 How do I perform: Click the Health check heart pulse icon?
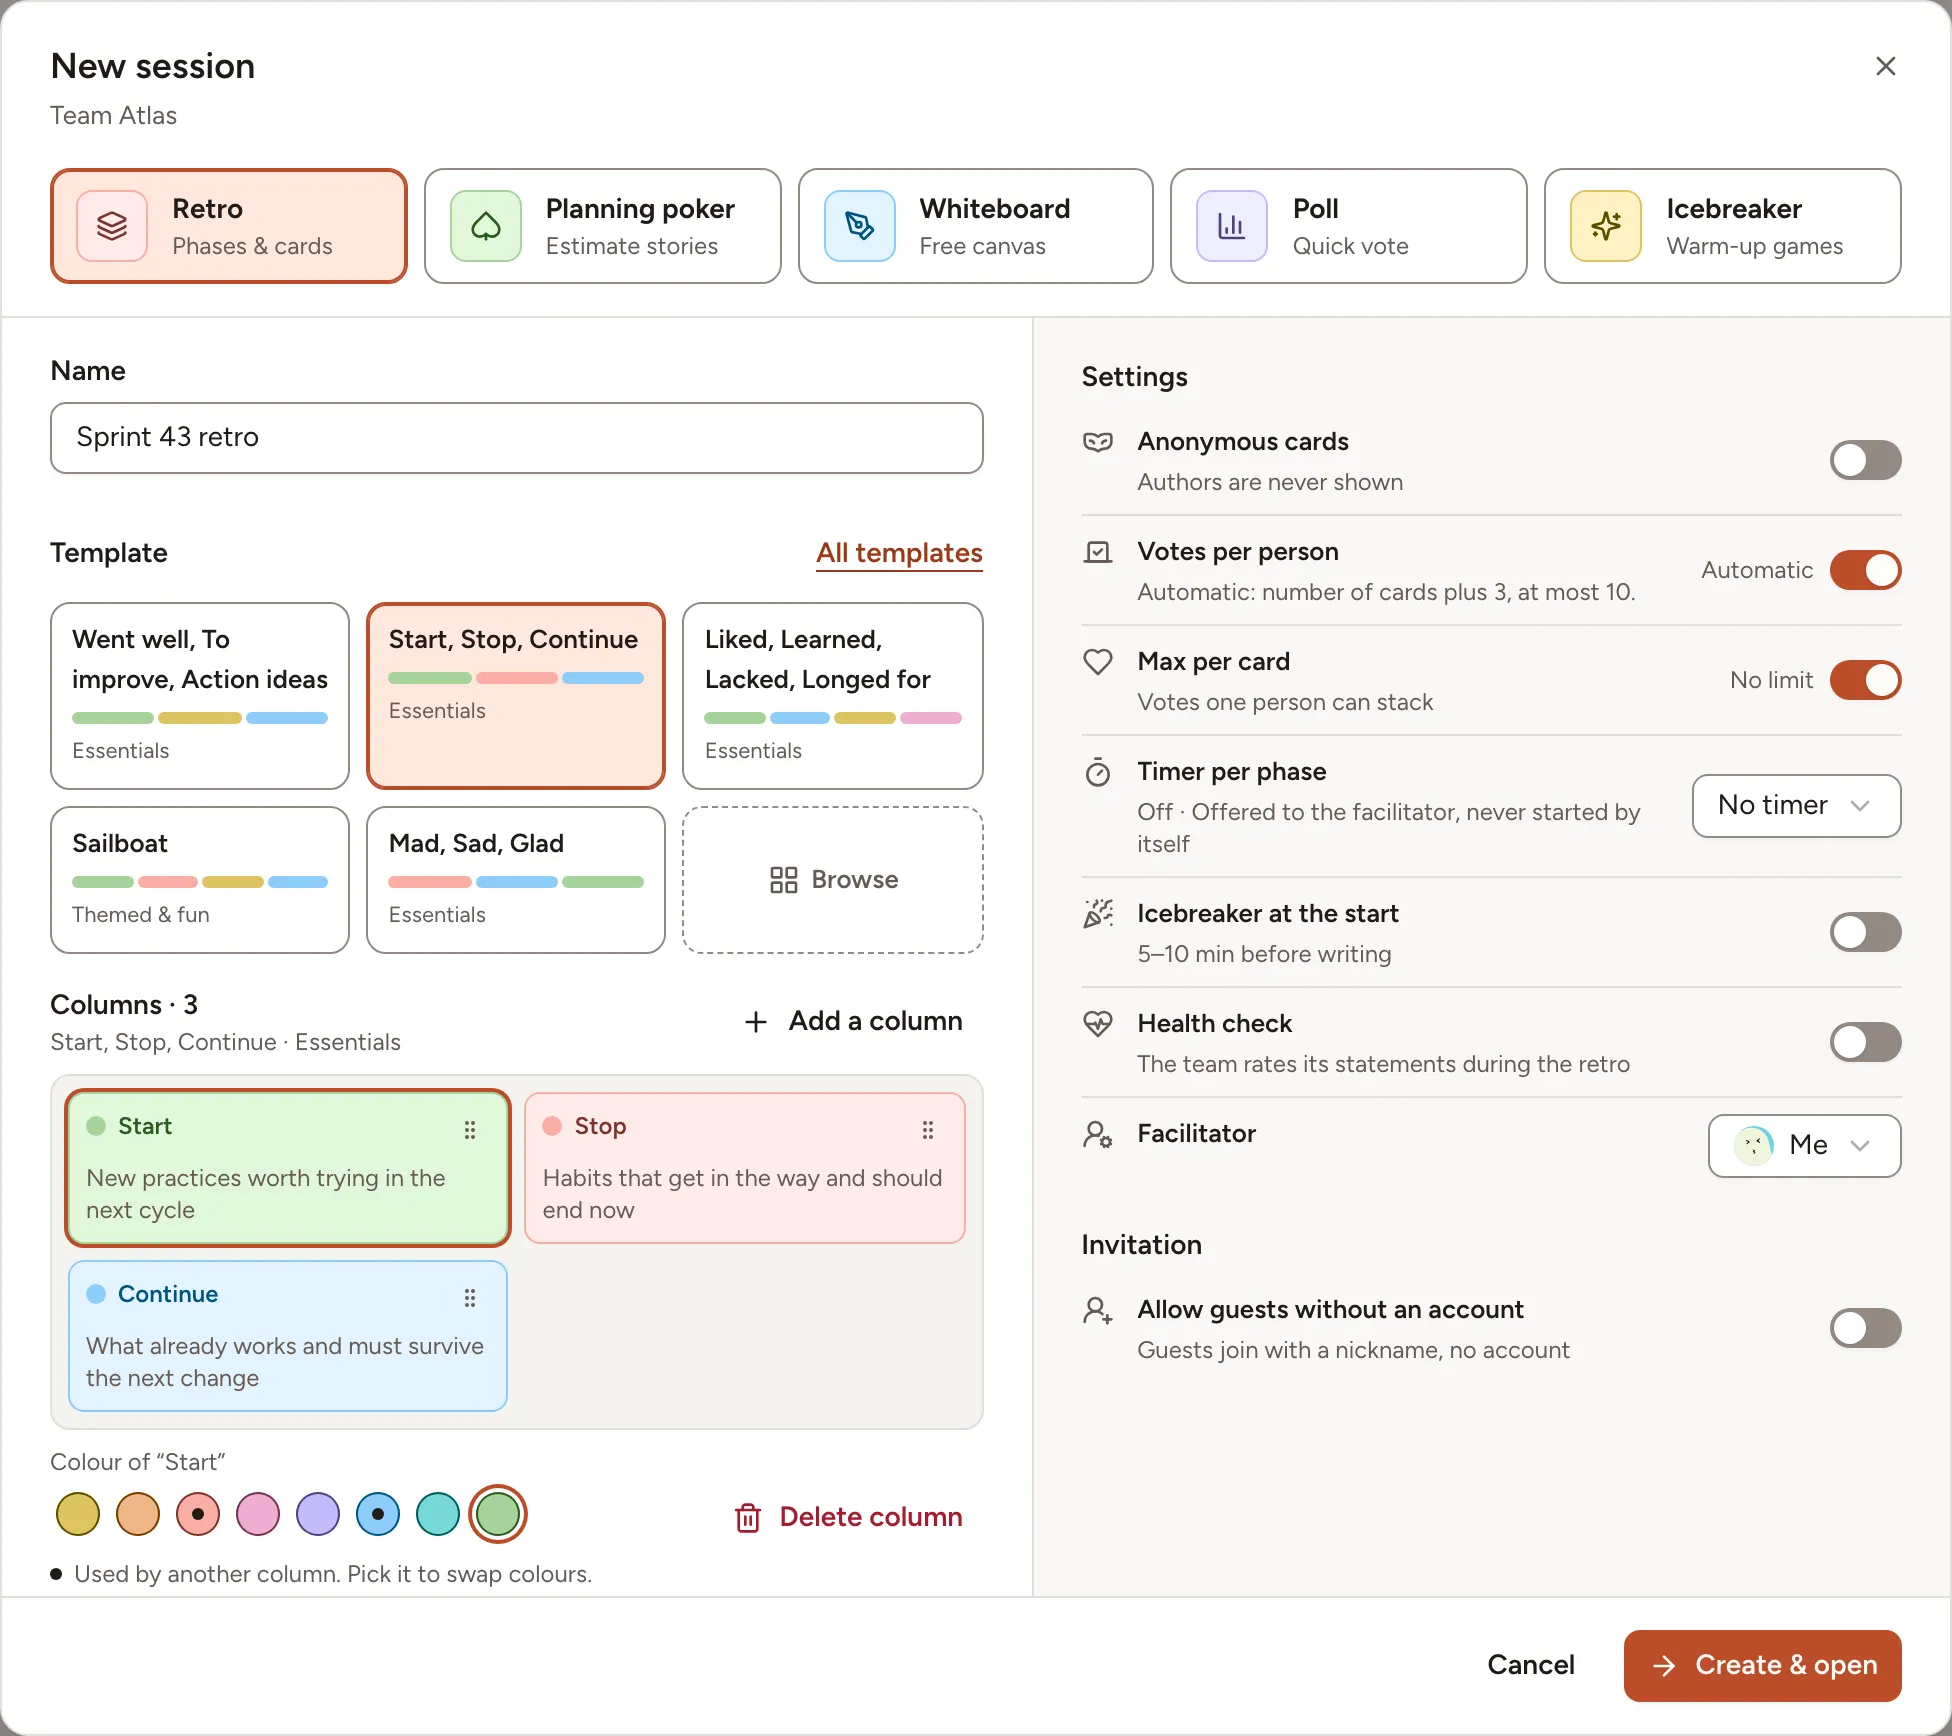coord(1098,1024)
